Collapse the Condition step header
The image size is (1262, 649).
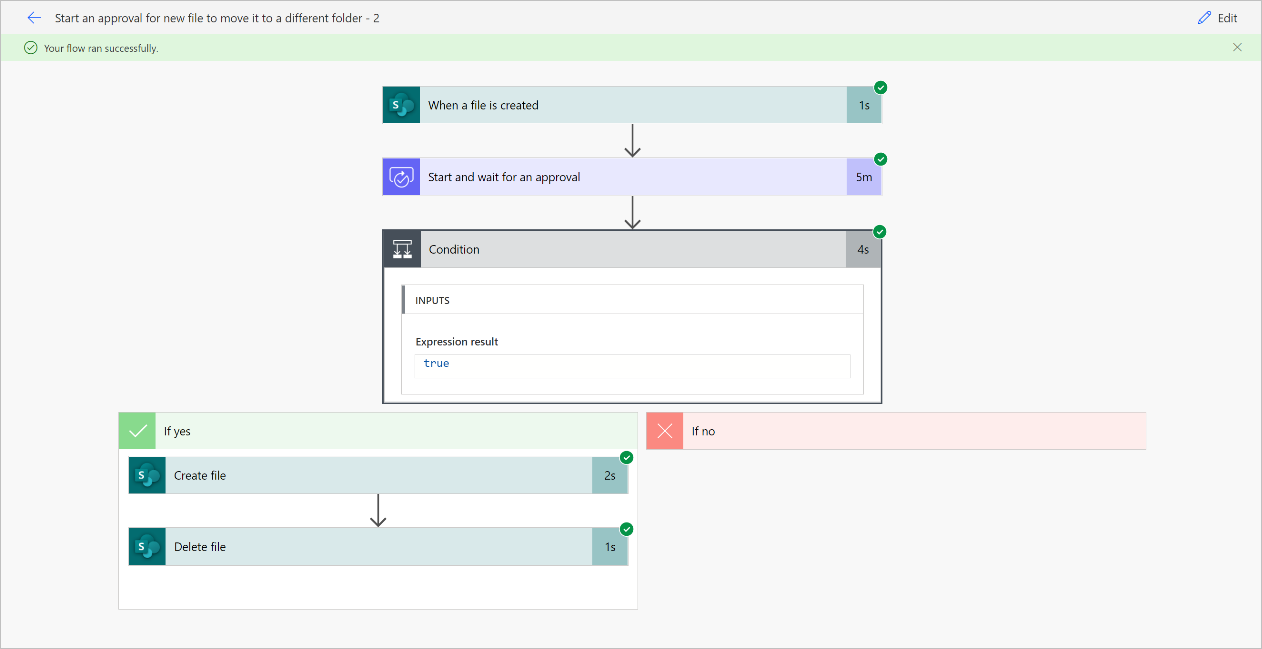point(632,249)
